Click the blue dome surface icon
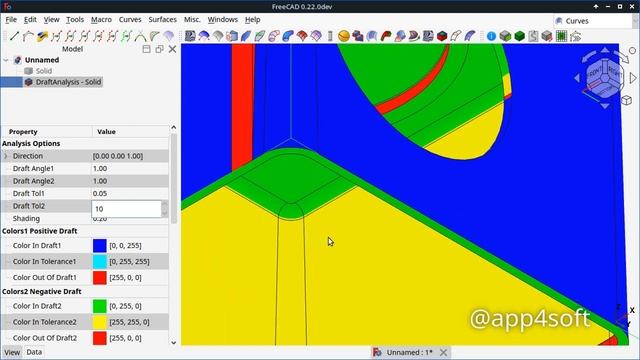Image resolution: width=640 pixels, height=360 pixels. [x=204, y=36]
